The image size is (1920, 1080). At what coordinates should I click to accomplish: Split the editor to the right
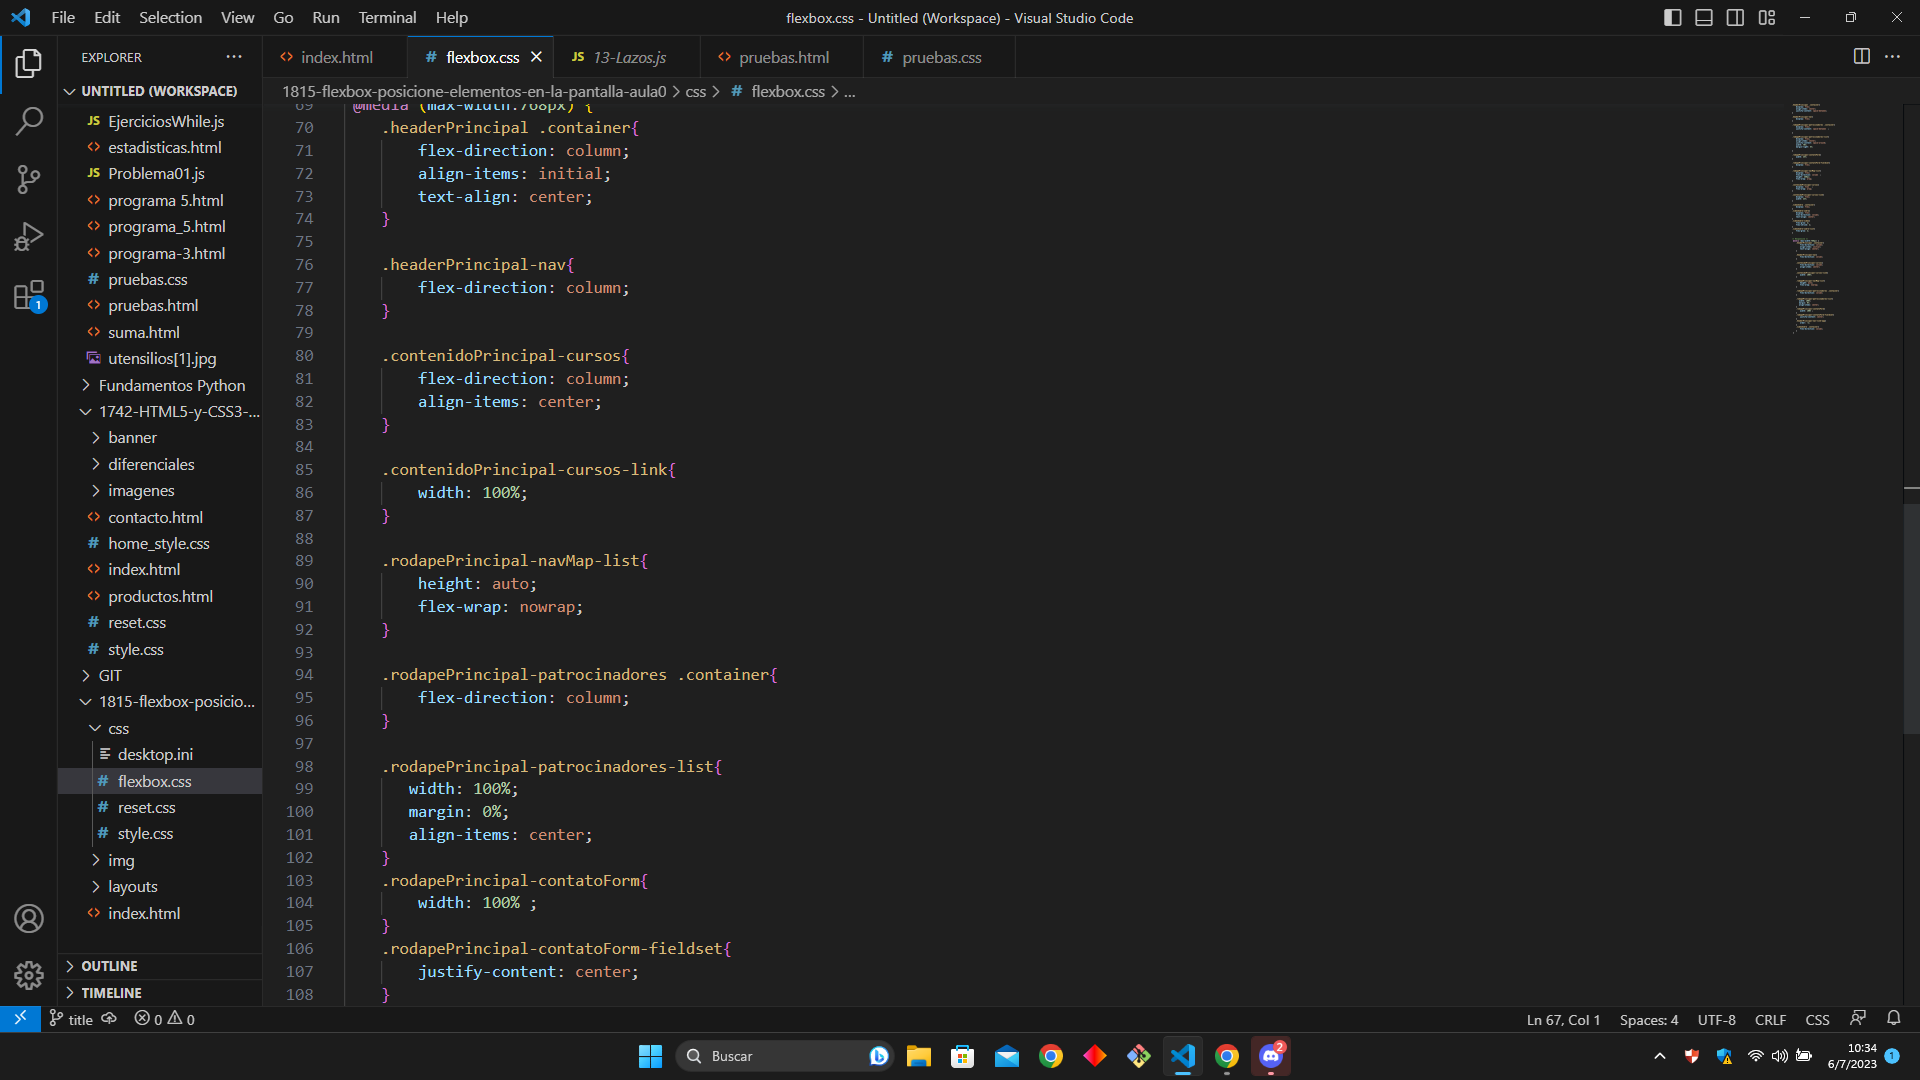click(x=1861, y=57)
